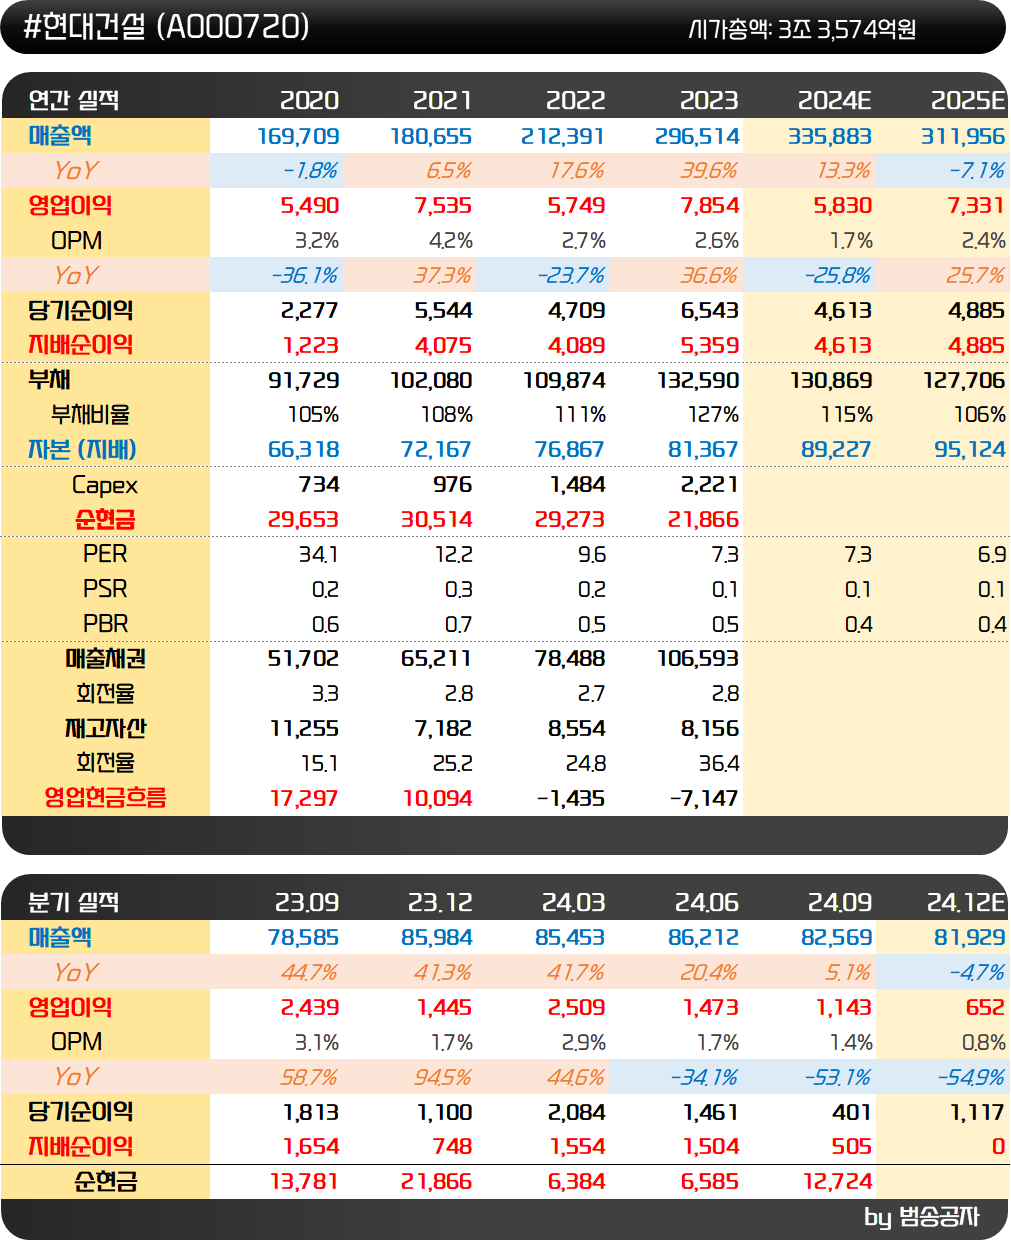
Task: Select inventory turnover value '36.4'
Action: point(718,763)
